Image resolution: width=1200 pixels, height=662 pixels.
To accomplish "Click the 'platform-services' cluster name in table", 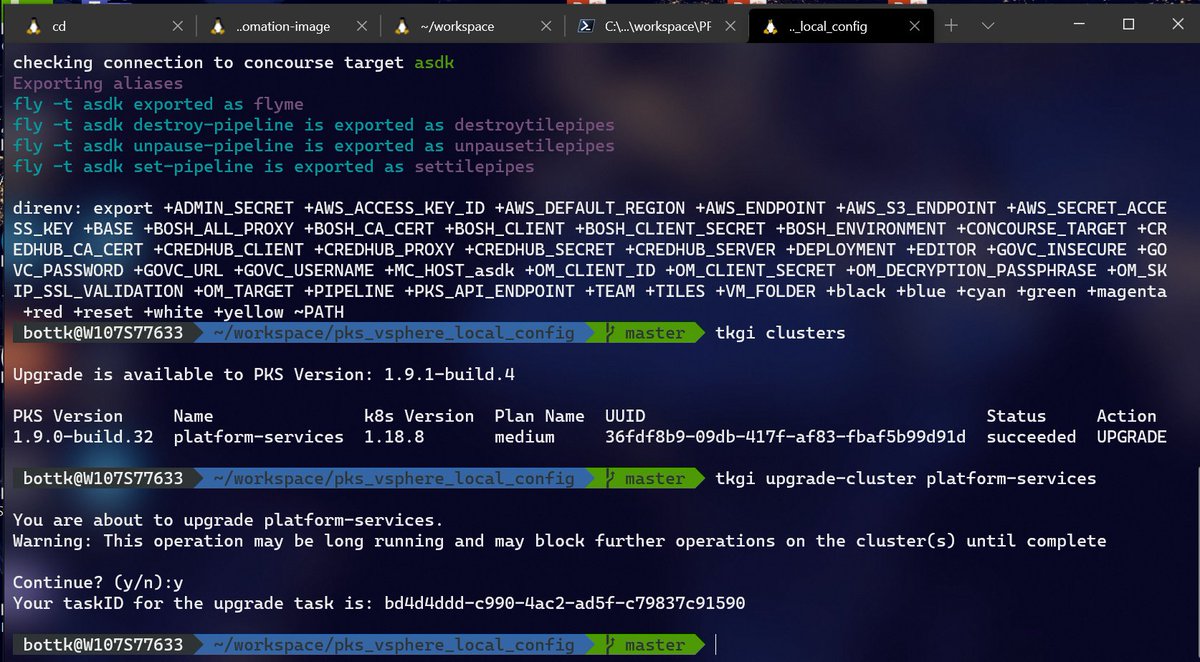I will click(x=258, y=437).
